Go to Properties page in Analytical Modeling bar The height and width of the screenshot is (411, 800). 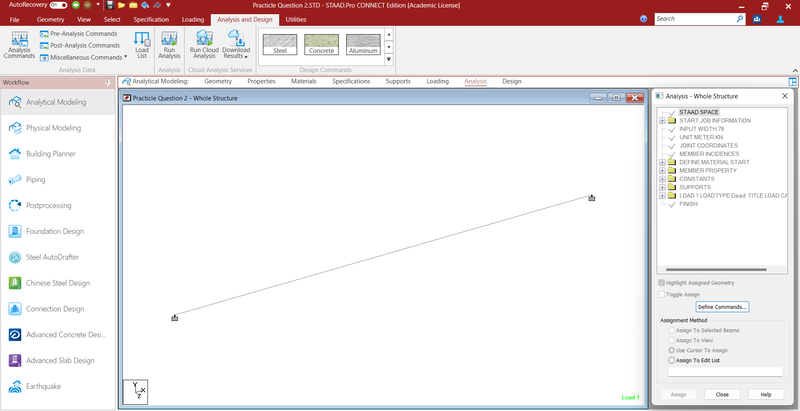click(x=261, y=82)
